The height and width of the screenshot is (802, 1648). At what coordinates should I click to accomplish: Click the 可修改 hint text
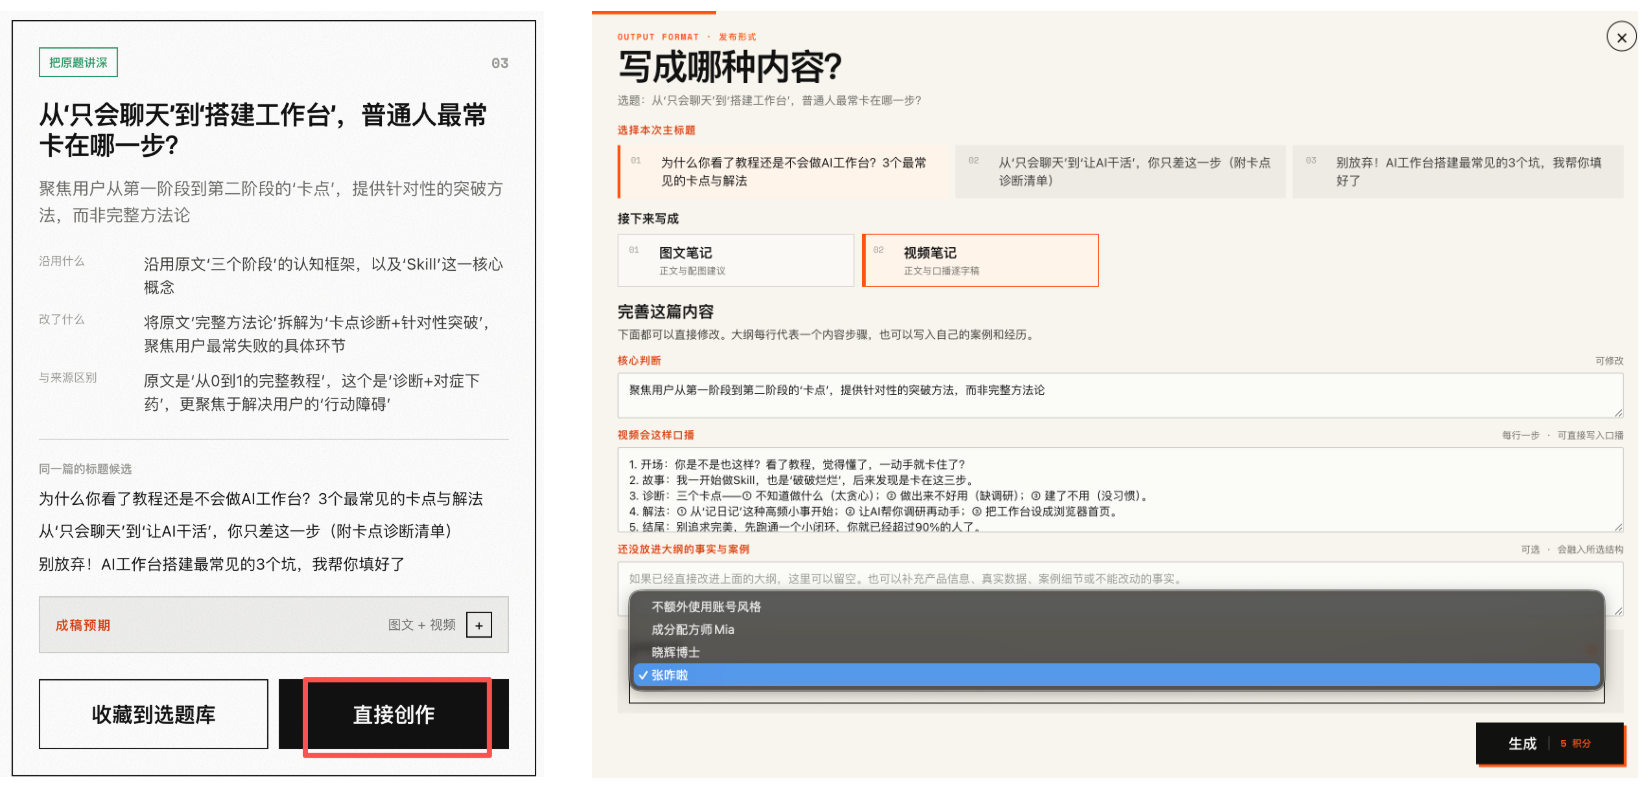[1609, 361]
